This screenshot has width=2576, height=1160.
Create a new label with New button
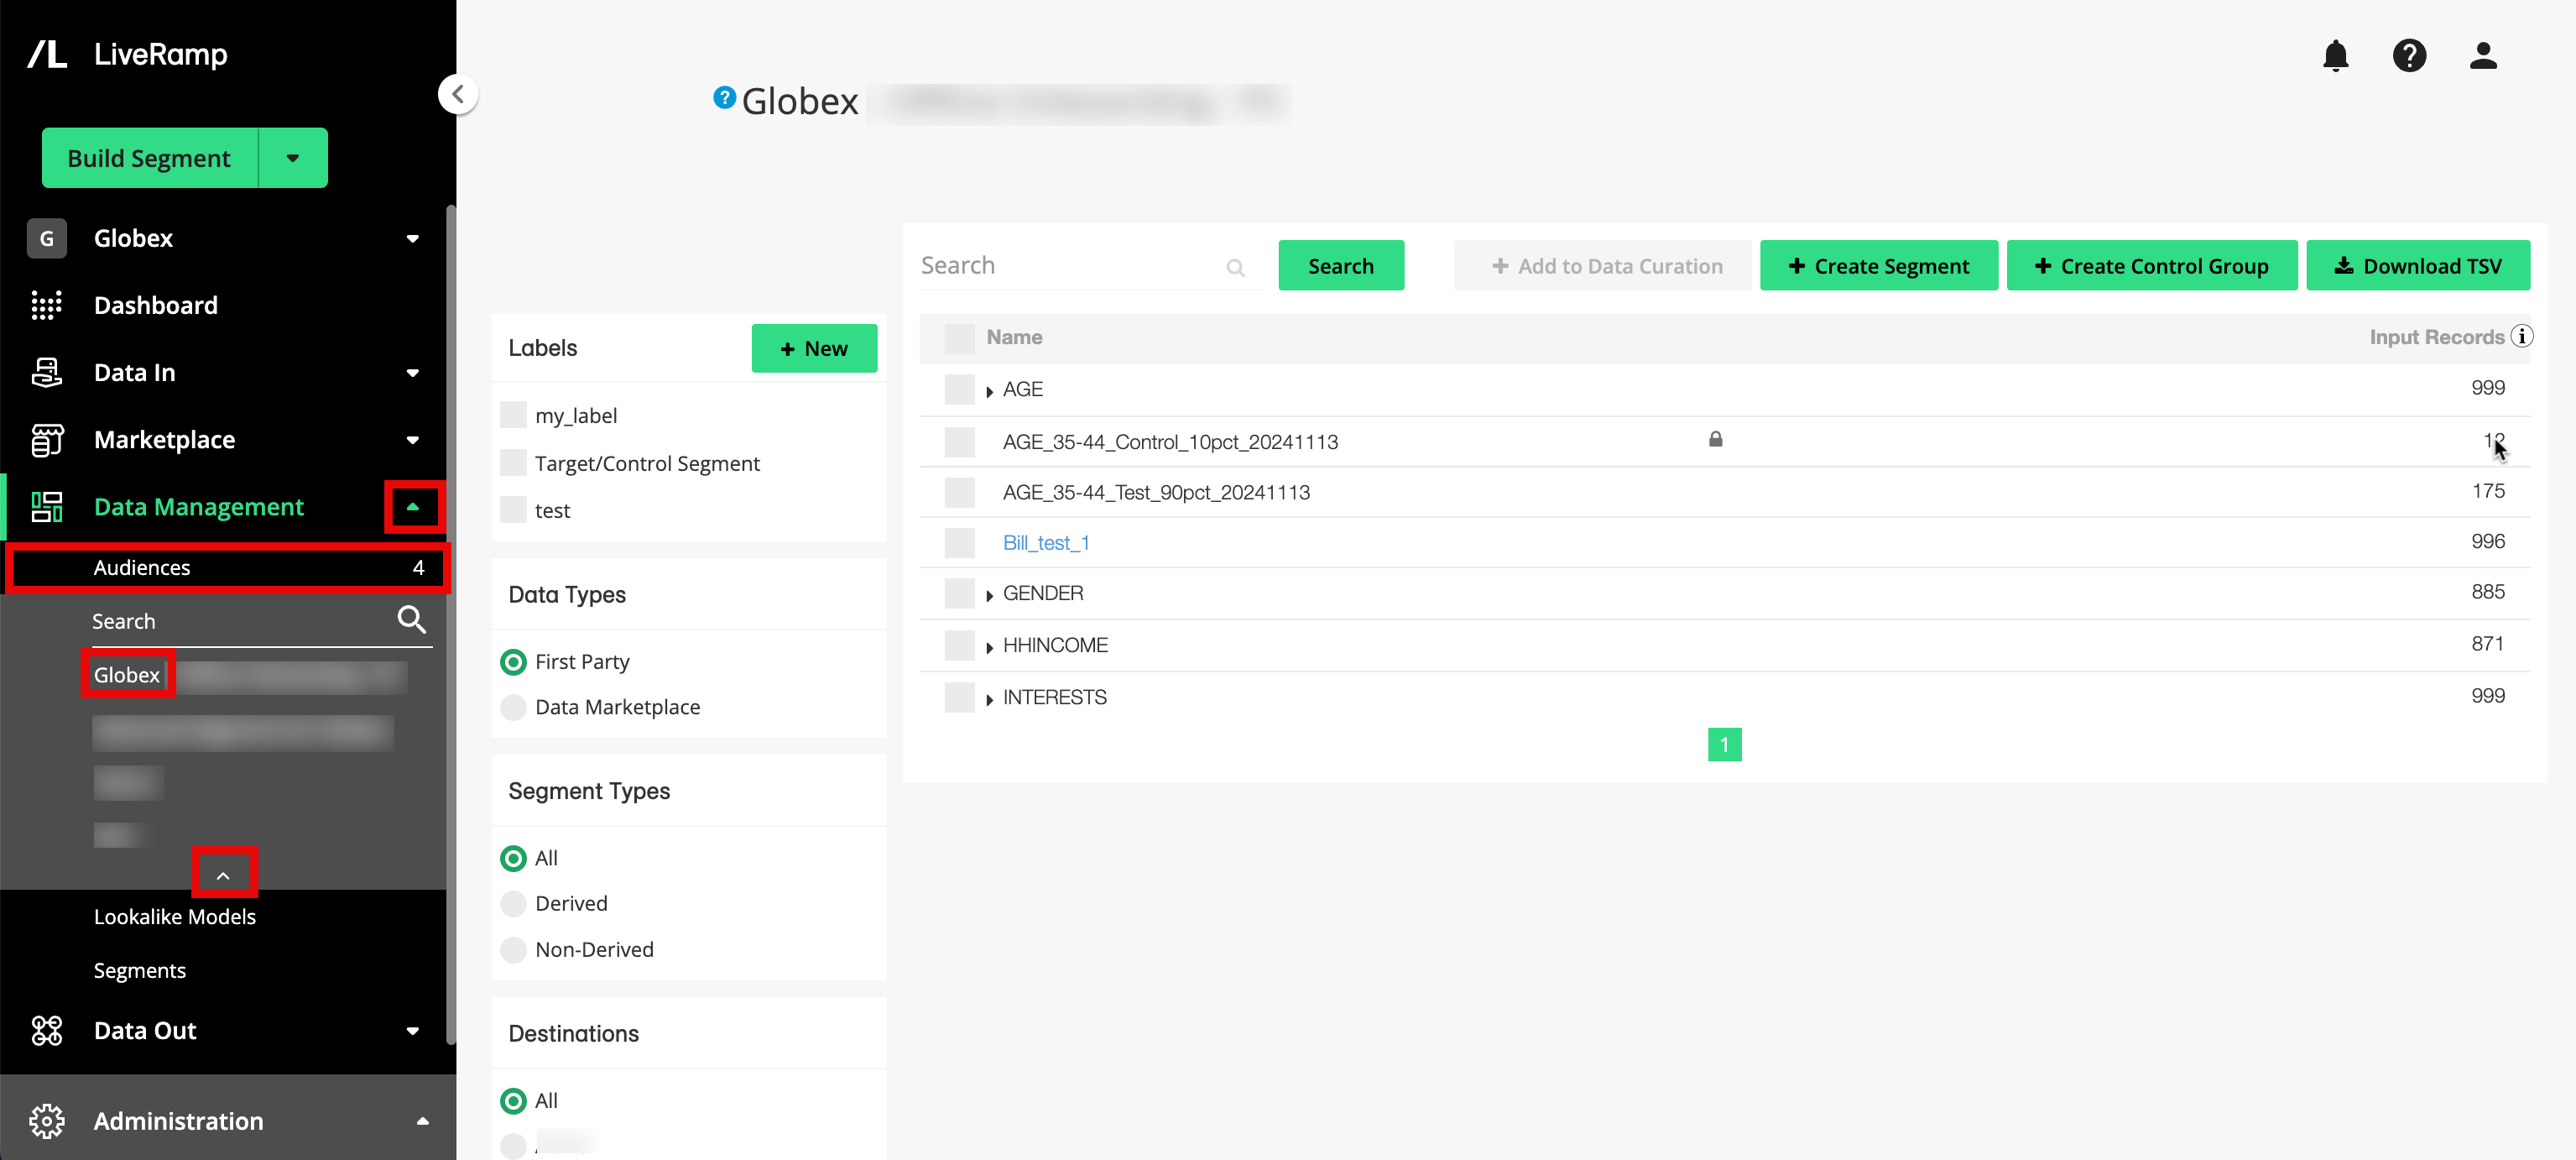813,348
